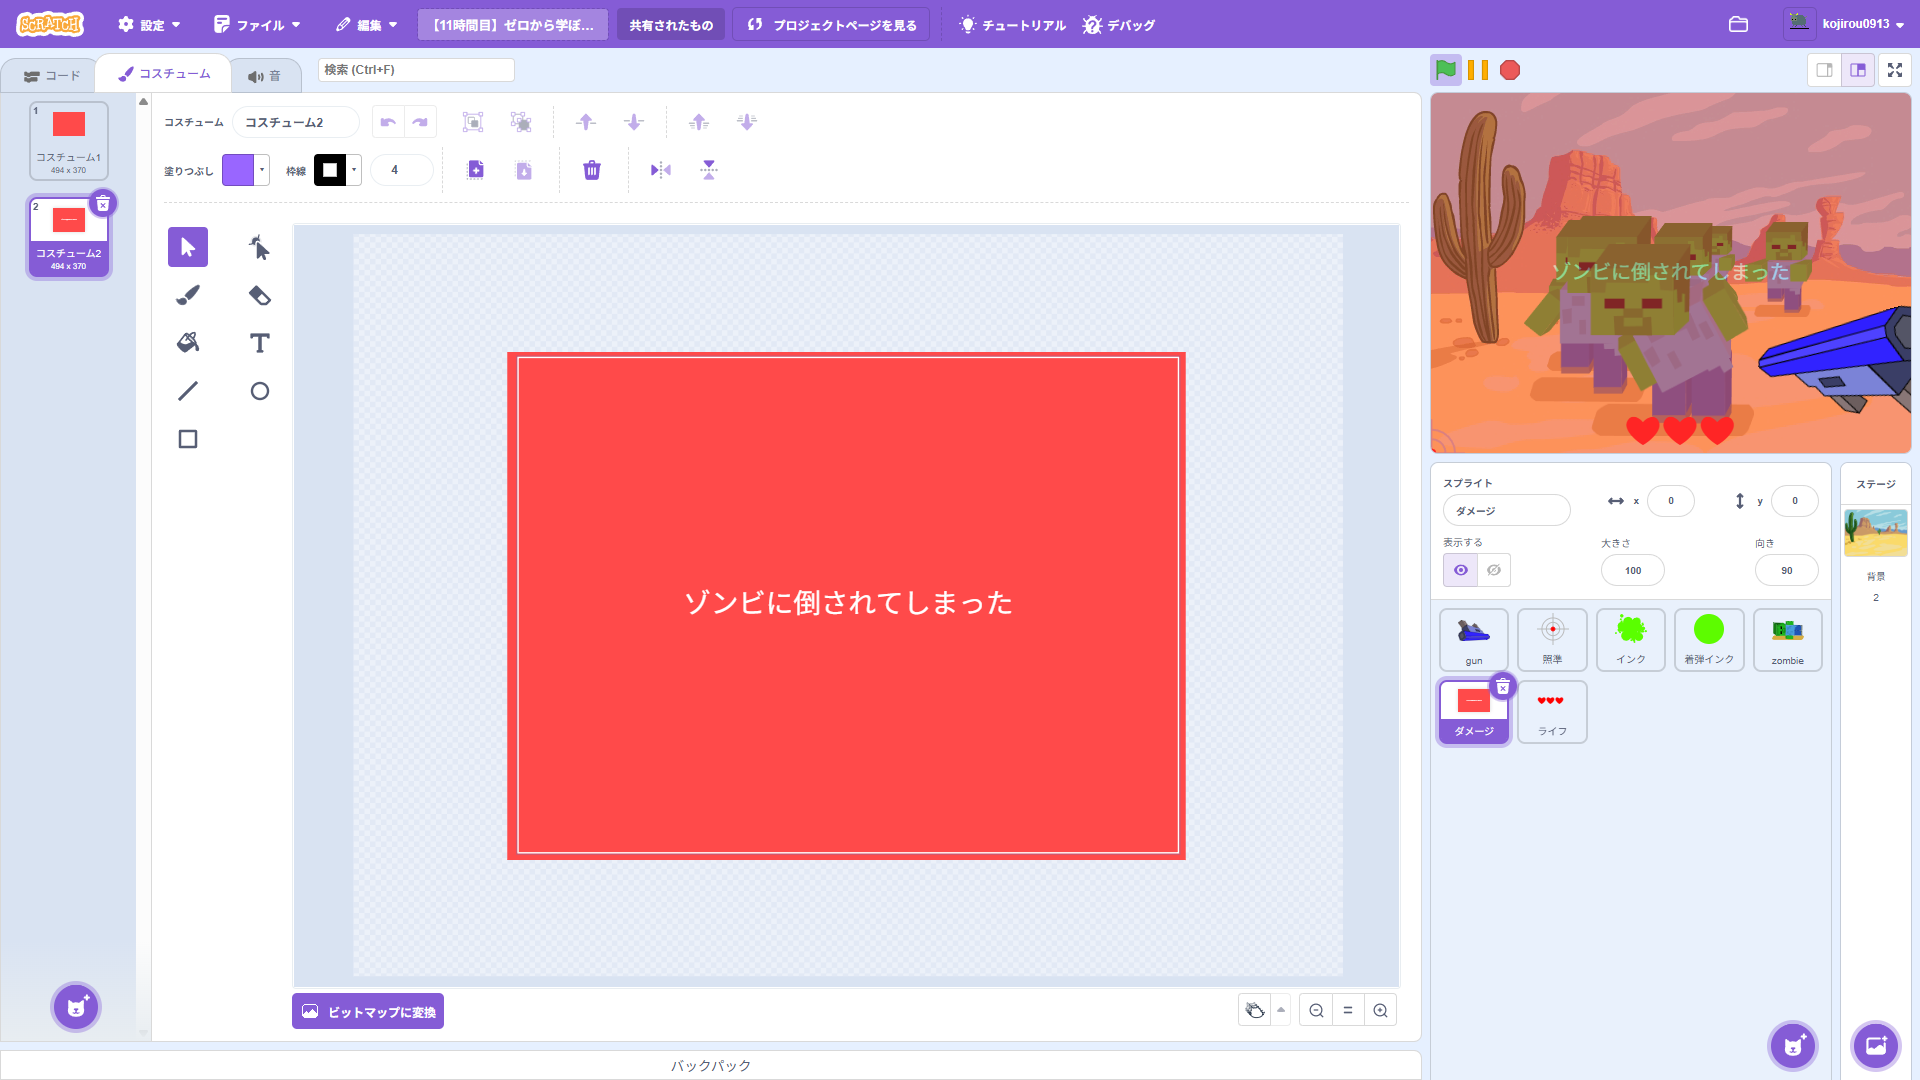Hide the sprite with crossed-eye icon
Viewport: 1920px width, 1080px height.
1494,570
